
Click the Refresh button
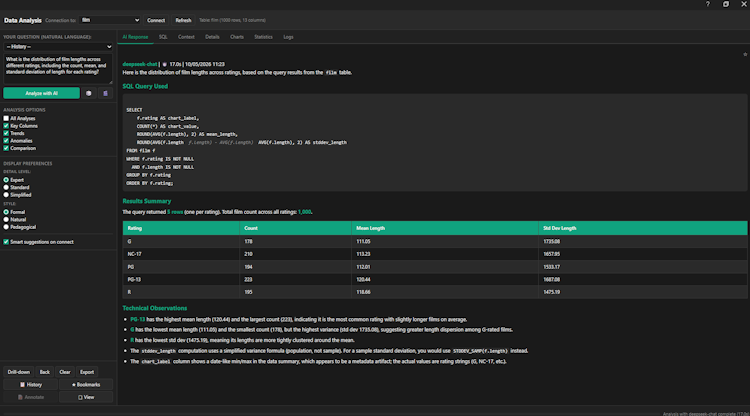pyautogui.click(x=183, y=20)
